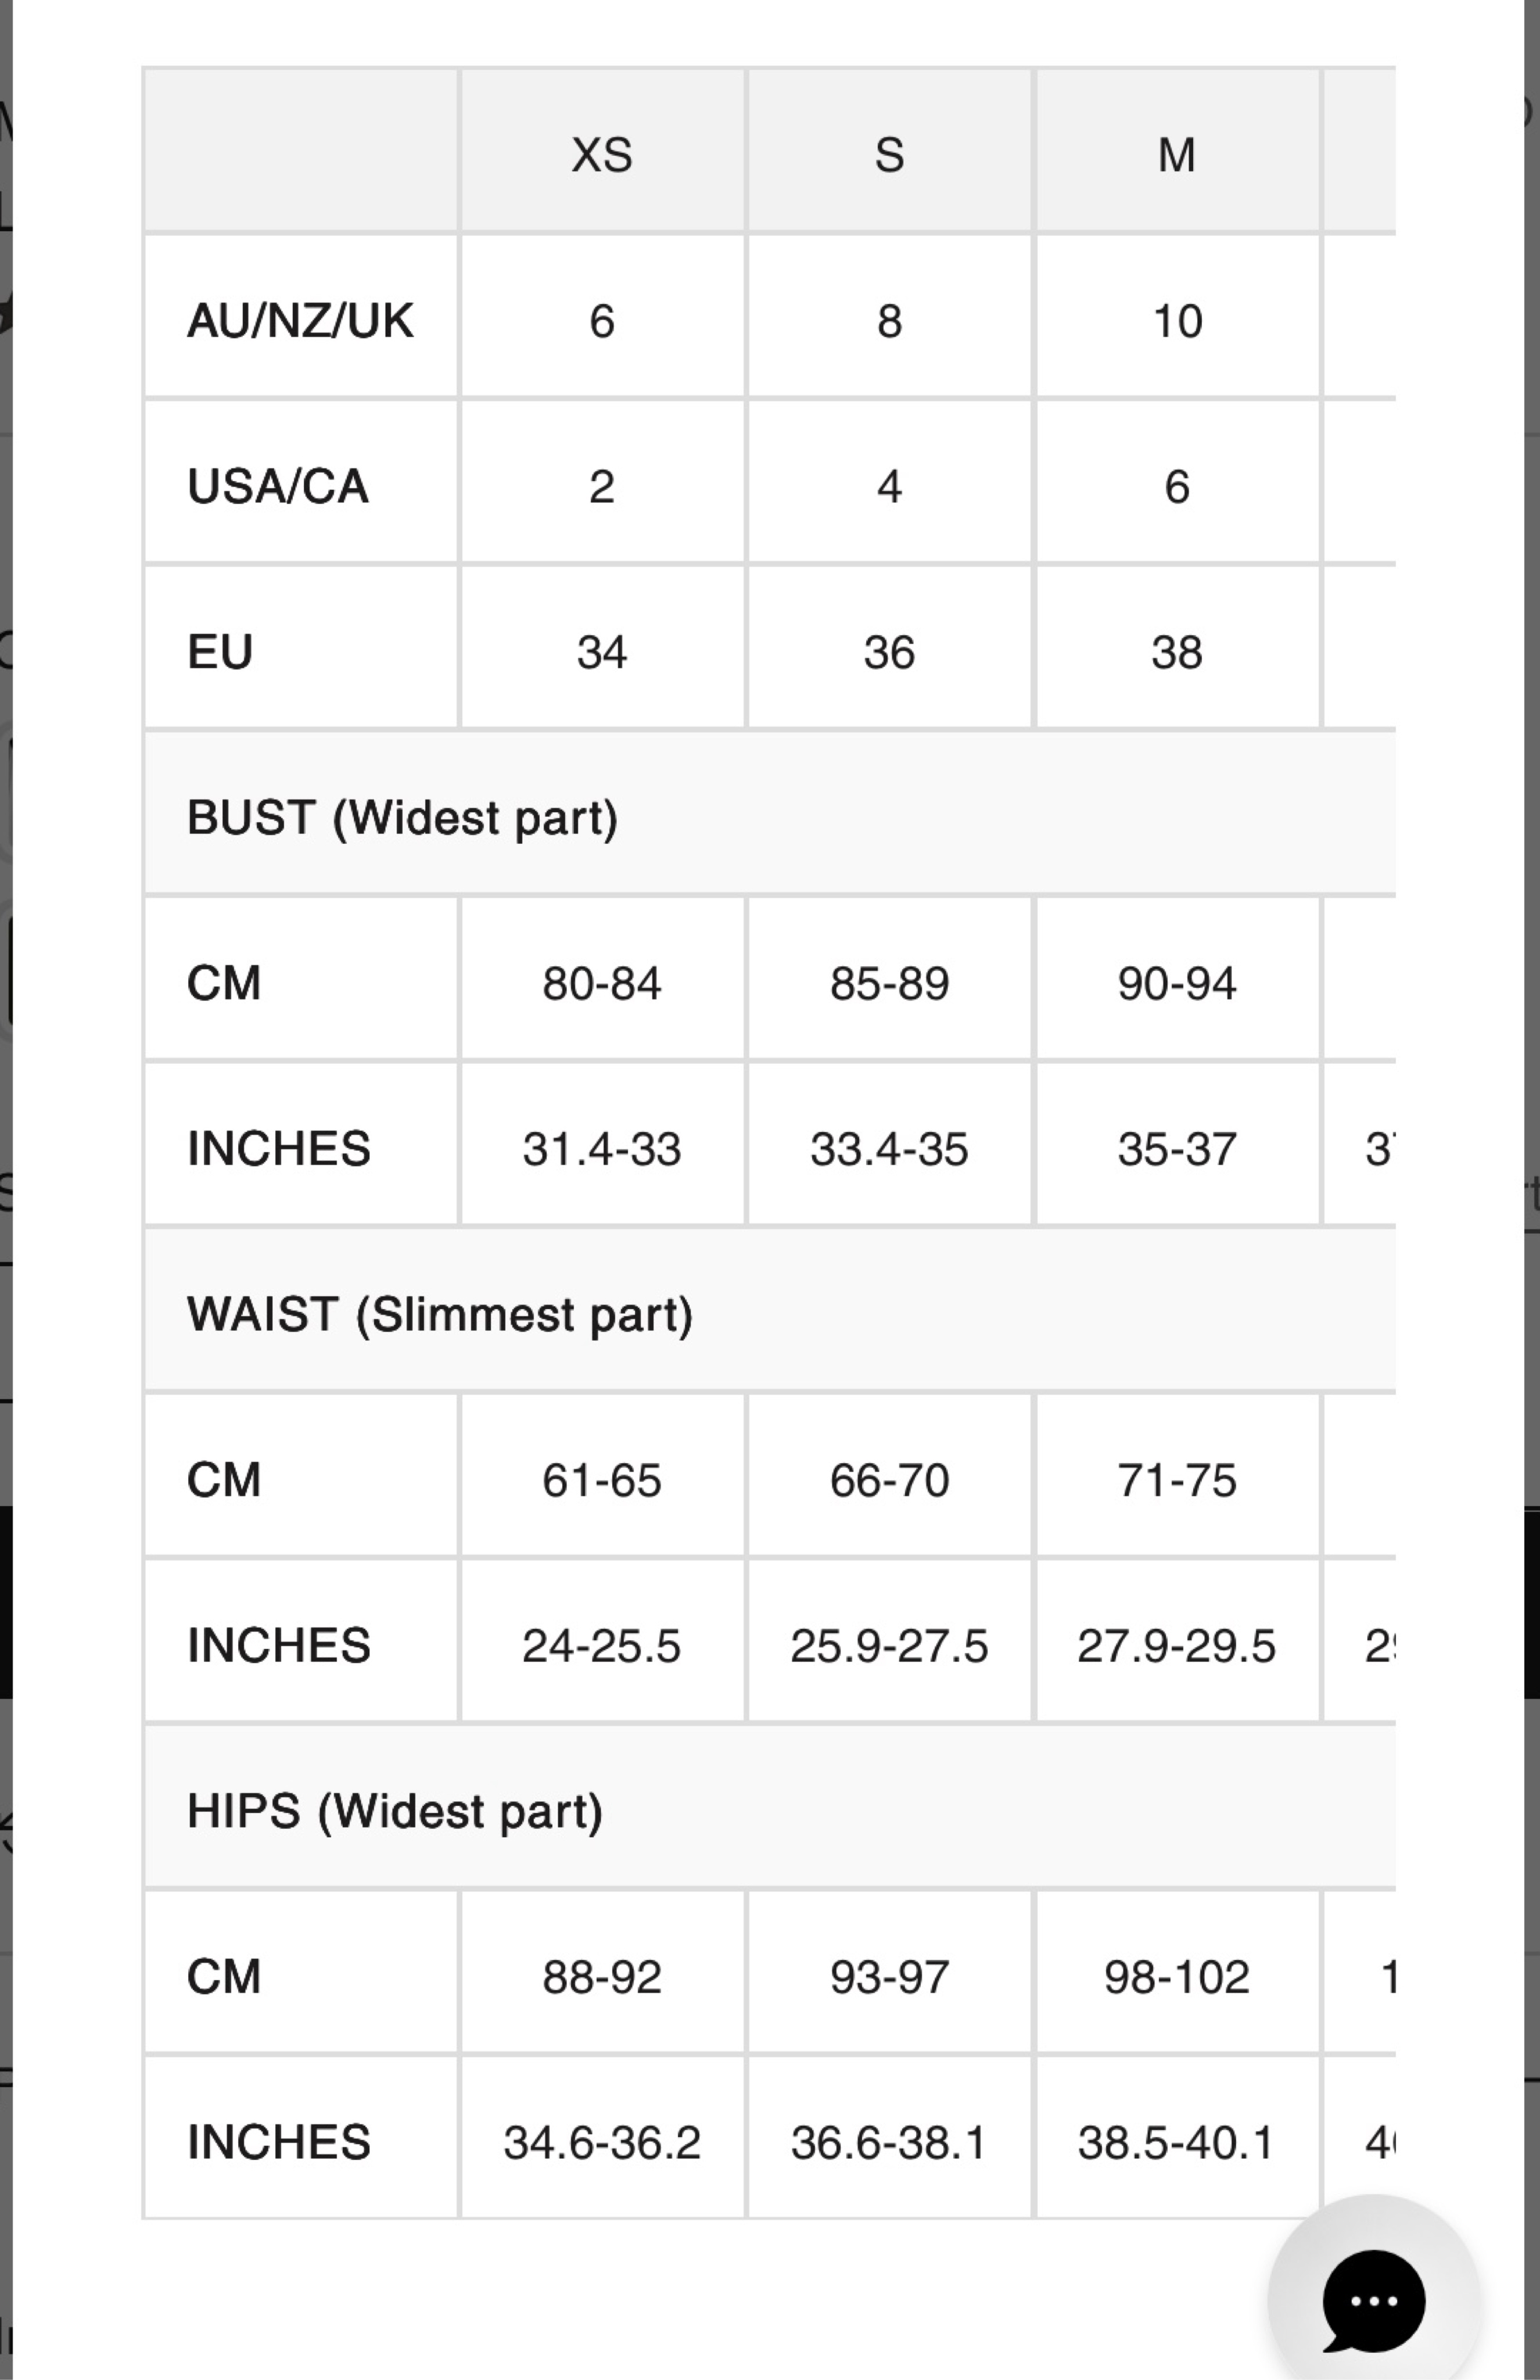Click USA/CA size 2 cell
Viewport: 1540px width, 2380px height.
click(602, 487)
